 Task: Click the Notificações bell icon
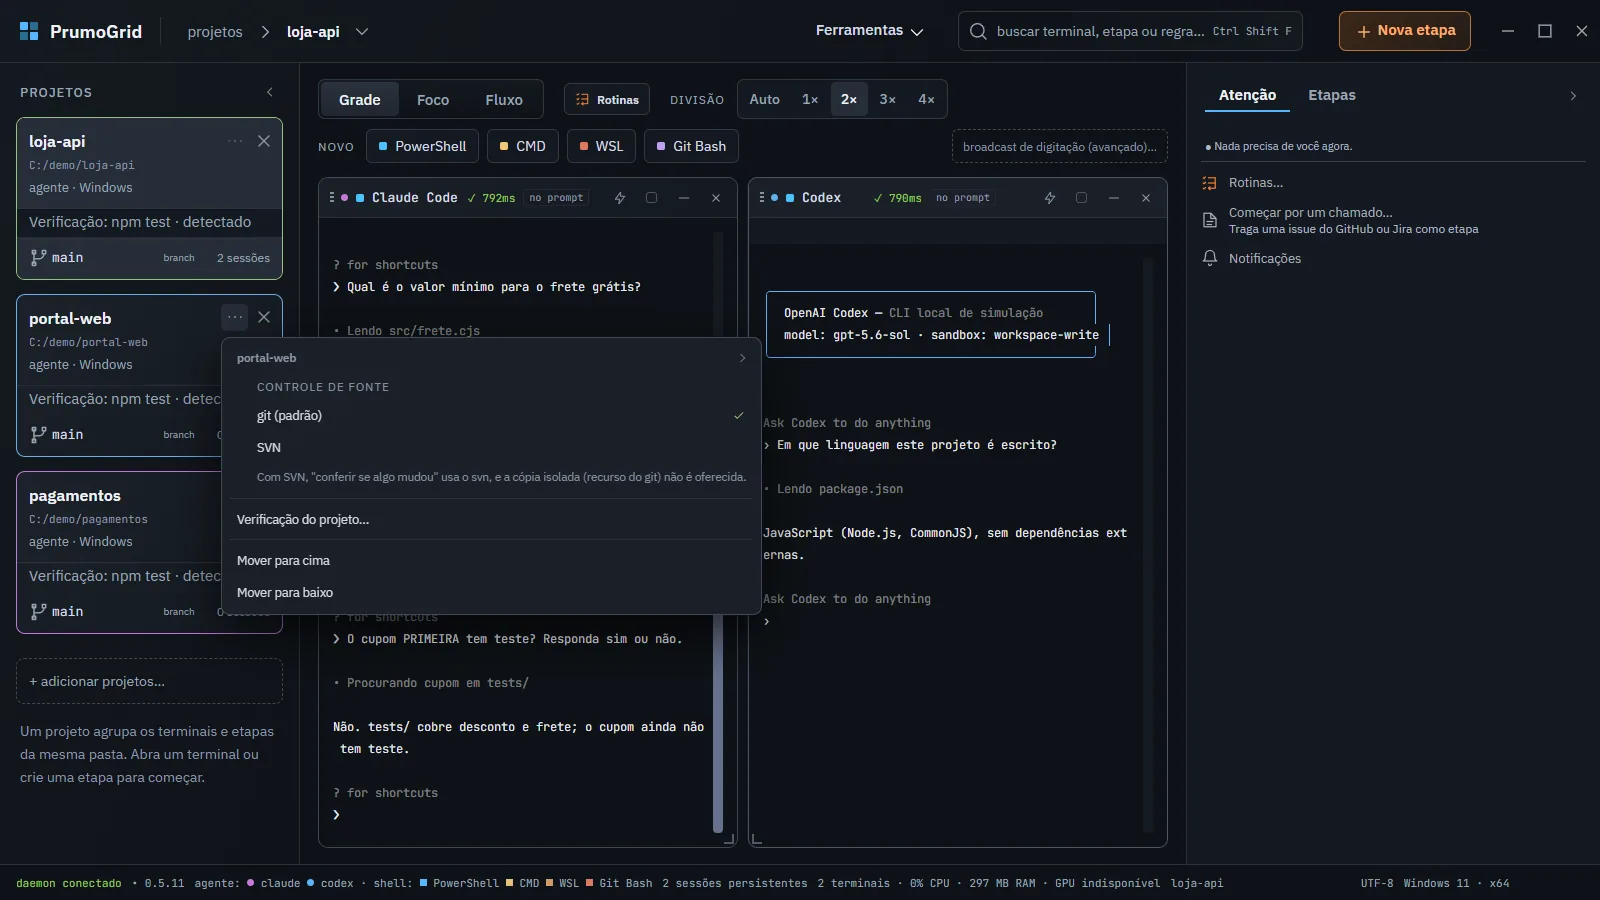point(1210,258)
